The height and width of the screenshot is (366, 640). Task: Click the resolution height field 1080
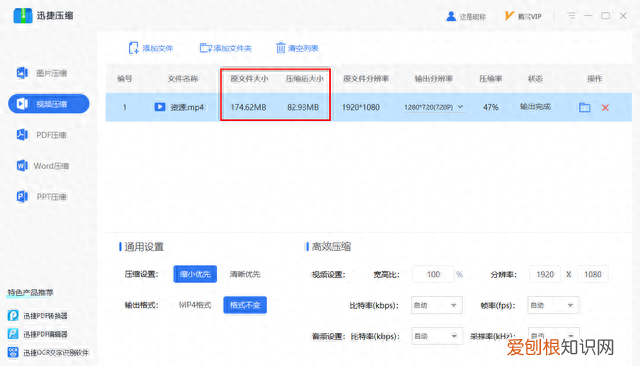click(593, 274)
